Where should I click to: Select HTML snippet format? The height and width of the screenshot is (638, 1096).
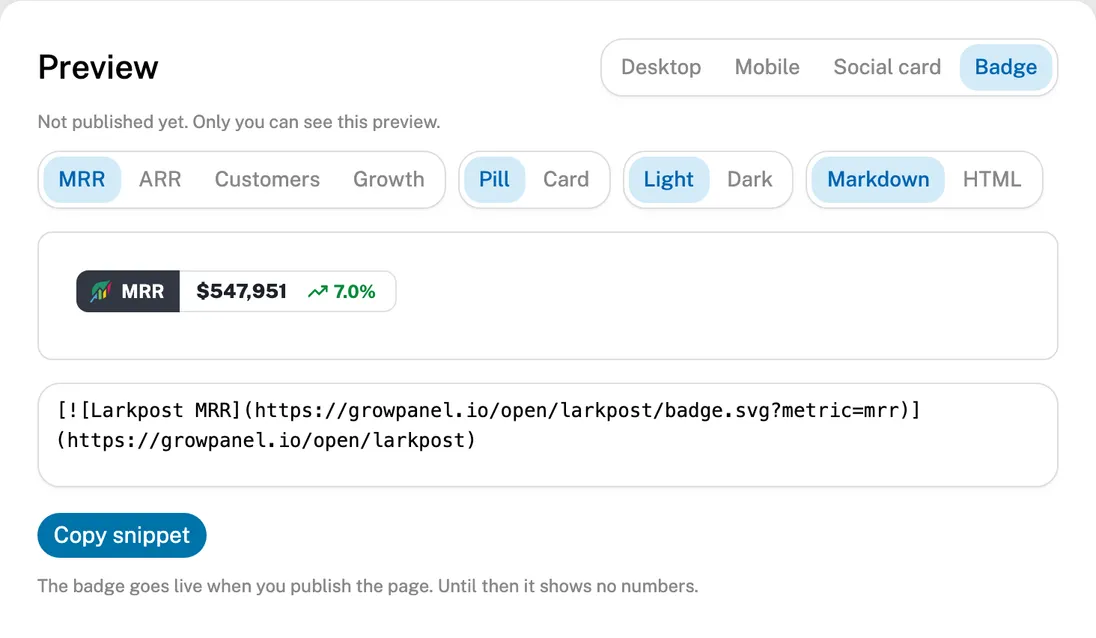(992, 180)
